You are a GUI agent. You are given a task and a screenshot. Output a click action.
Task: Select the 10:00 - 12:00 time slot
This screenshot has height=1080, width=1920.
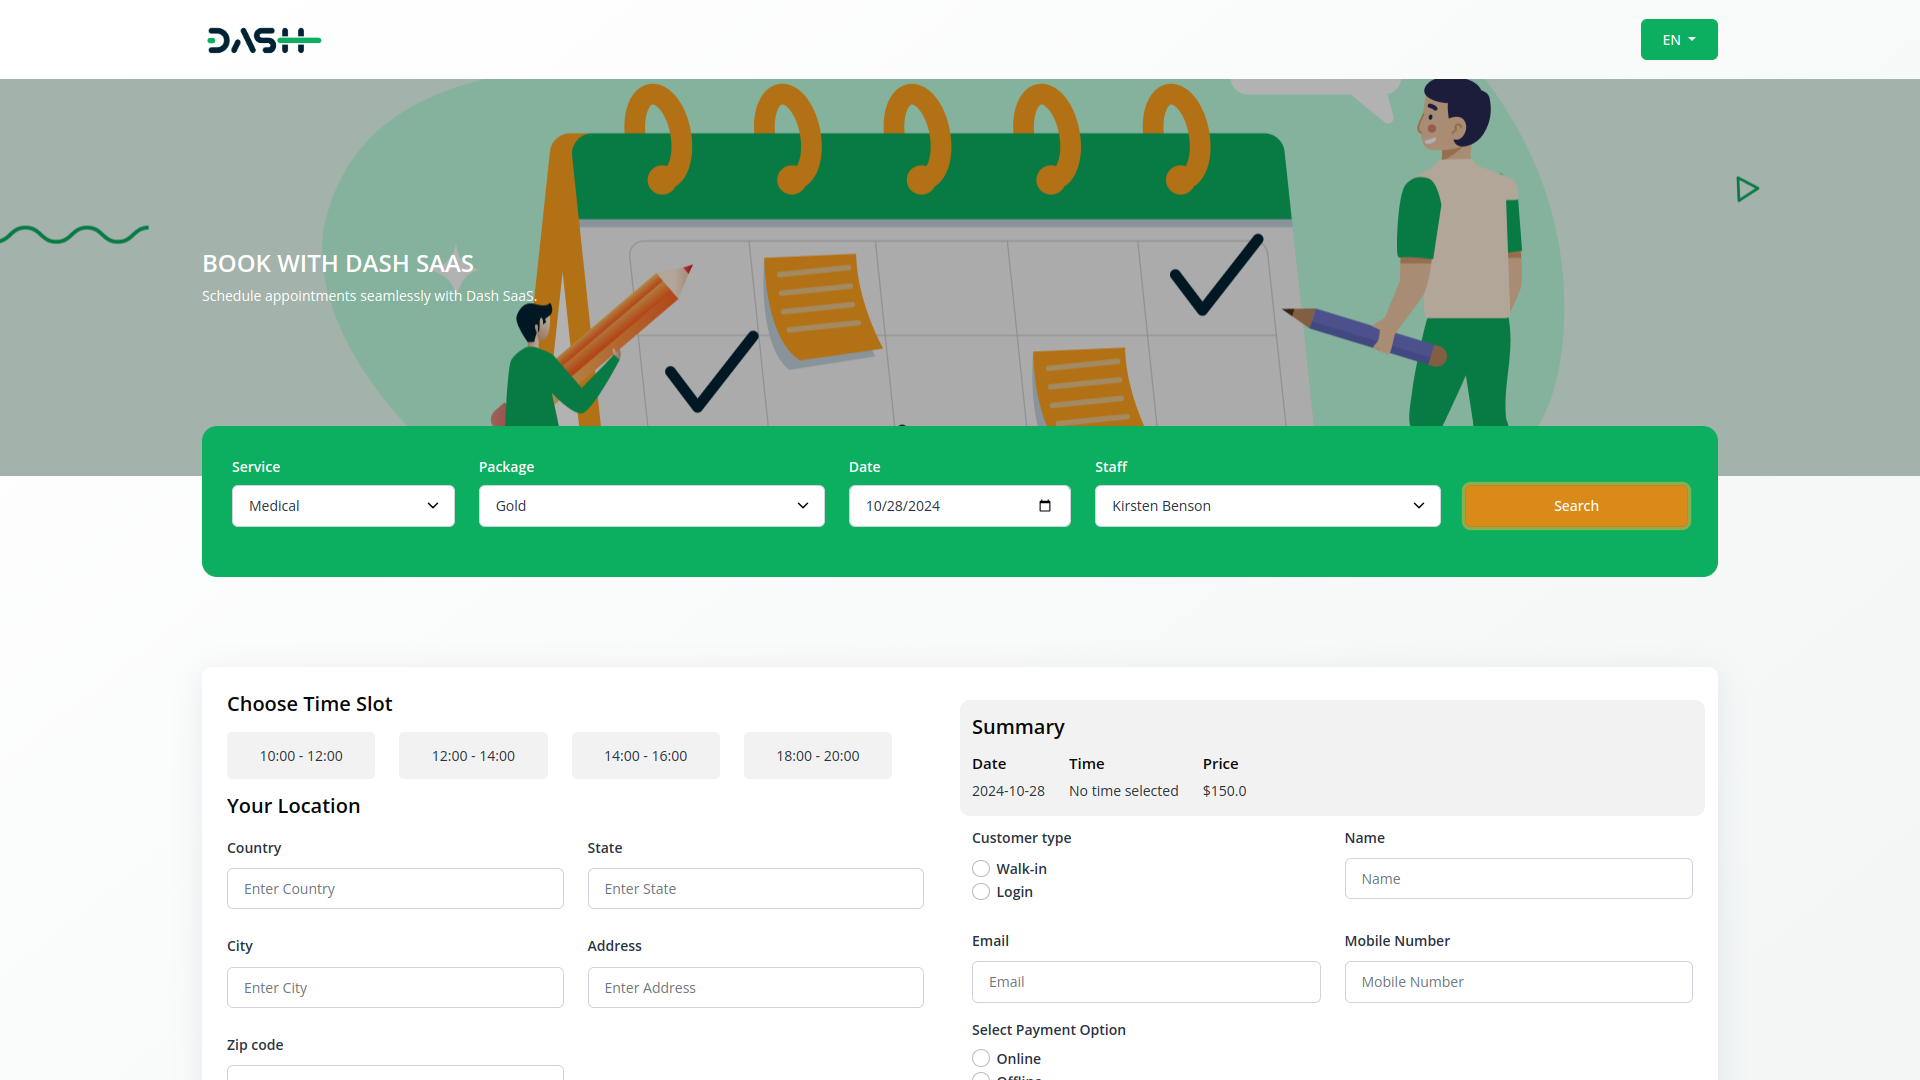point(301,756)
